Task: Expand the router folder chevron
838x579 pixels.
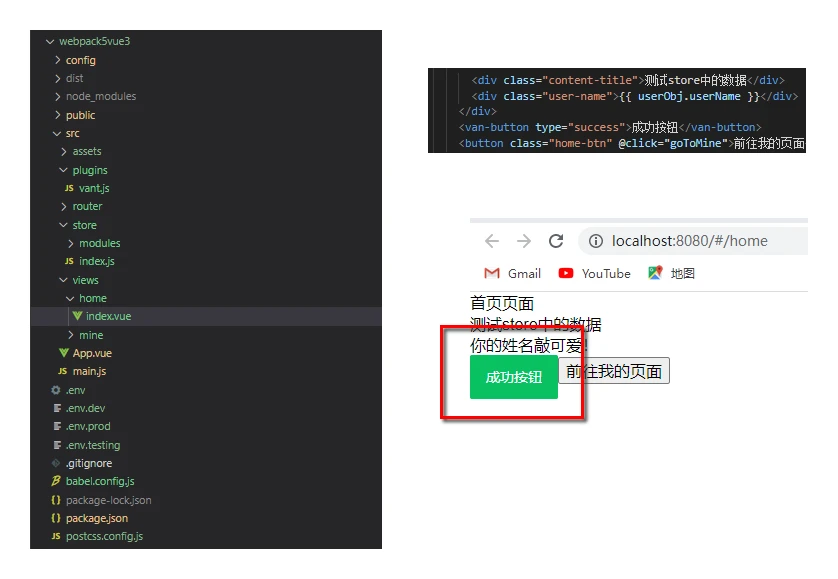Action: 64,206
